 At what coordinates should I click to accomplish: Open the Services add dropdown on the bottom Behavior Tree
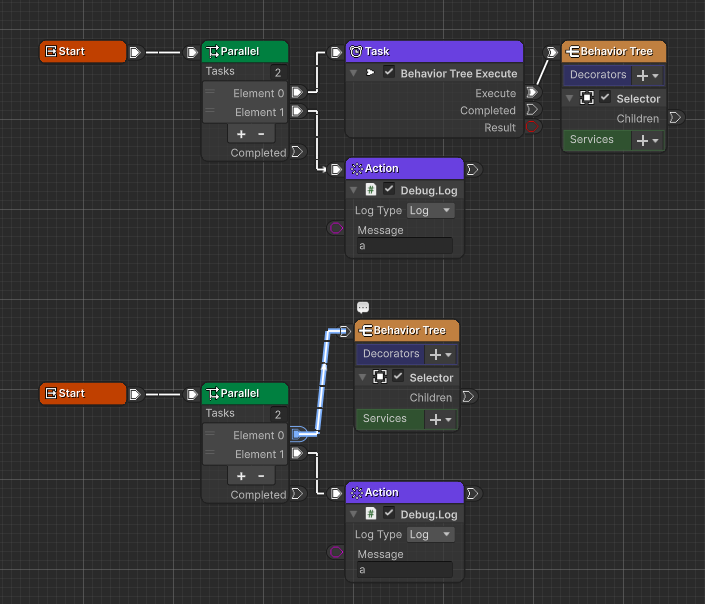(441, 419)
